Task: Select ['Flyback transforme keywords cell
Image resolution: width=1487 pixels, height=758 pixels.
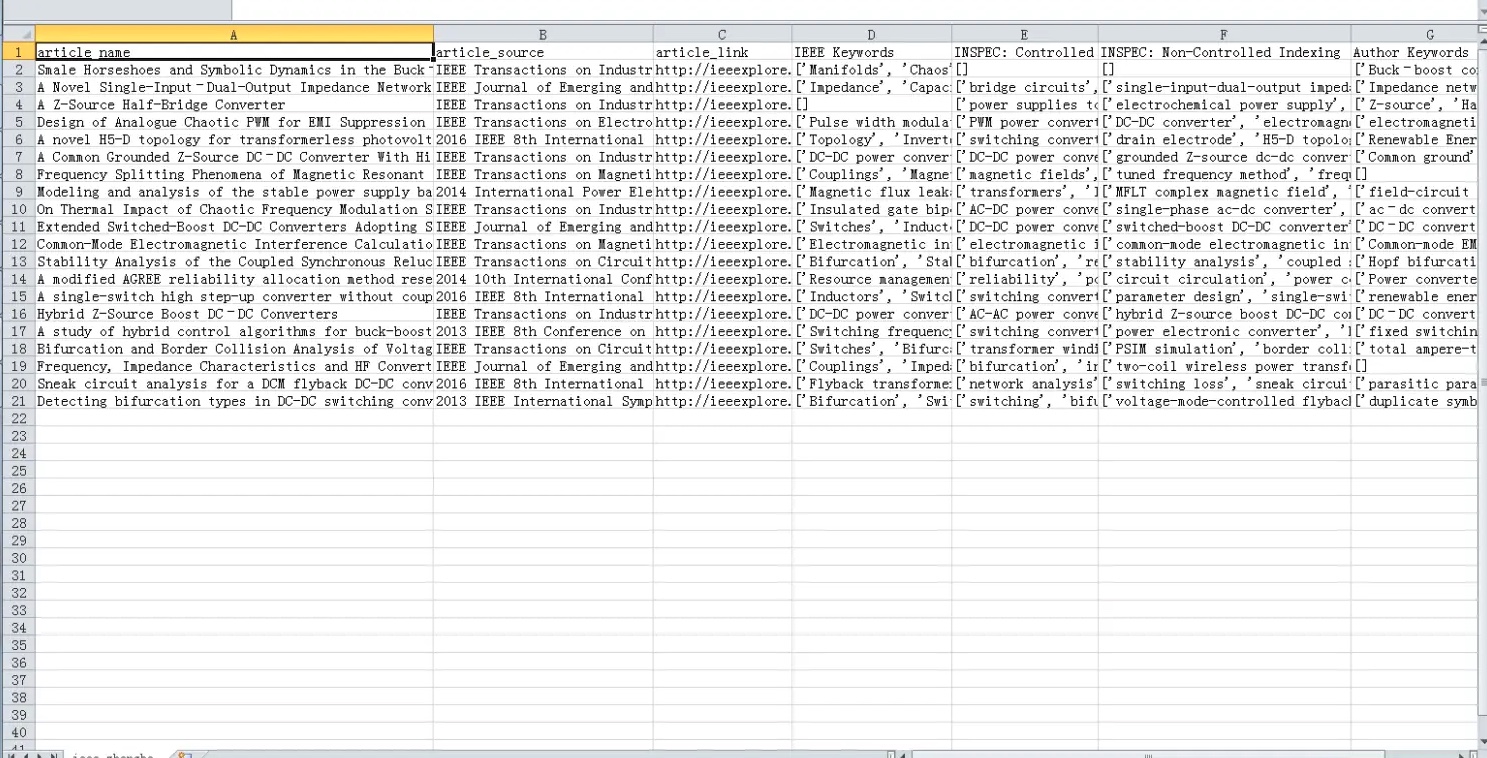Action: [x=872, y=384]
